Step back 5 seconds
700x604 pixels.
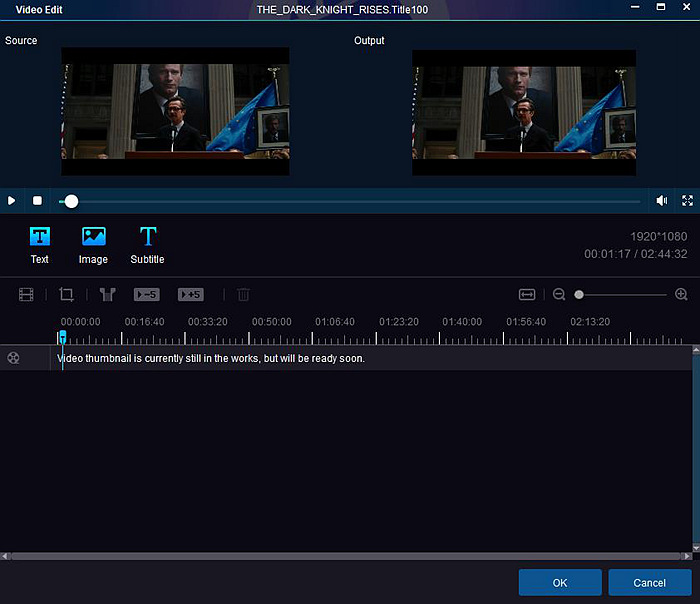coord(147,295)
